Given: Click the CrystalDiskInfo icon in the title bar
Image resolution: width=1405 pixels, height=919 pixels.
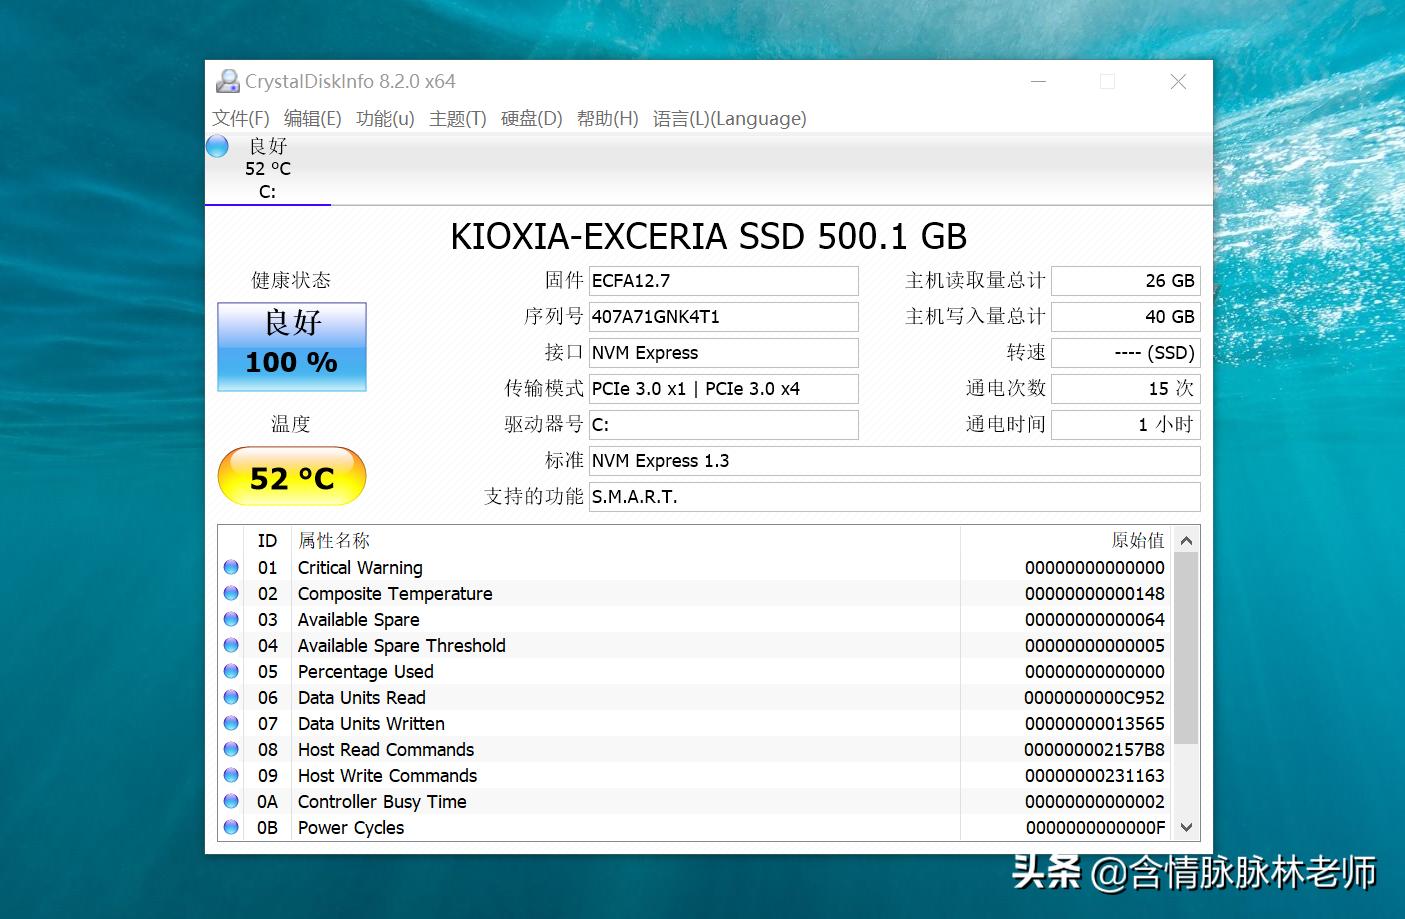Looking at the screenshot, I should tap(228, 80).
